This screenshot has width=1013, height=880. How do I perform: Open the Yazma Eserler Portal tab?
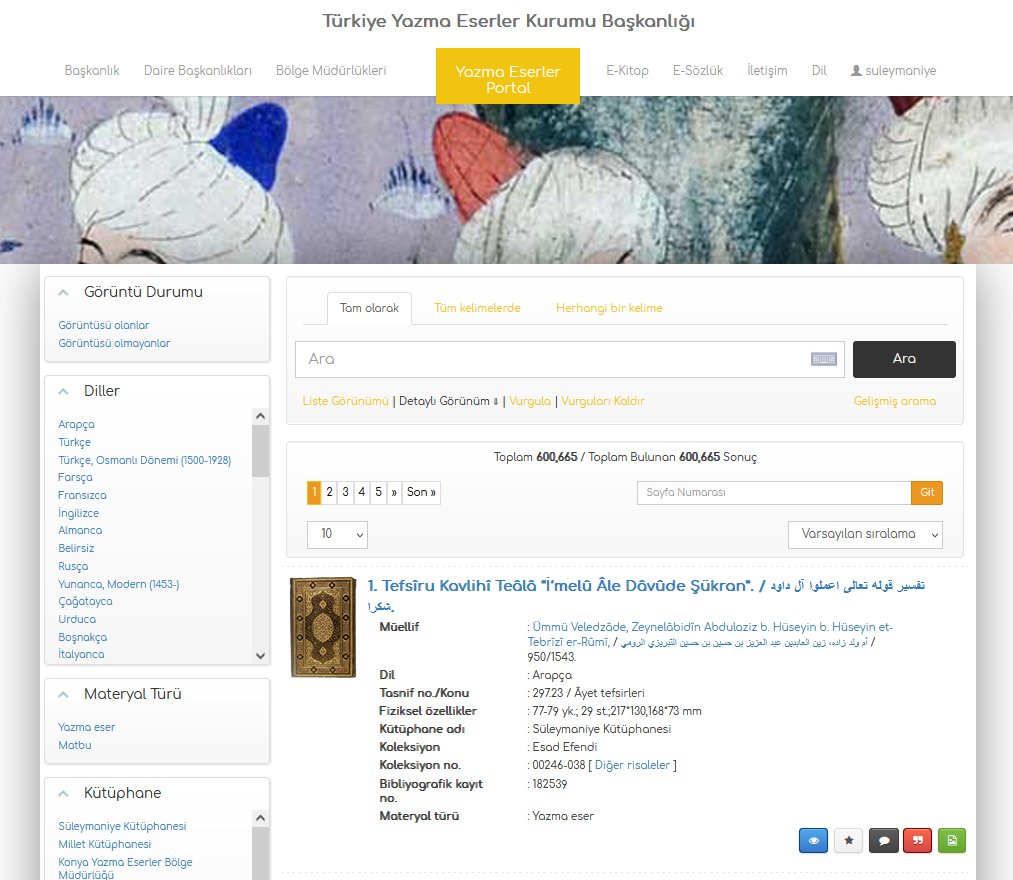(508, 76)
